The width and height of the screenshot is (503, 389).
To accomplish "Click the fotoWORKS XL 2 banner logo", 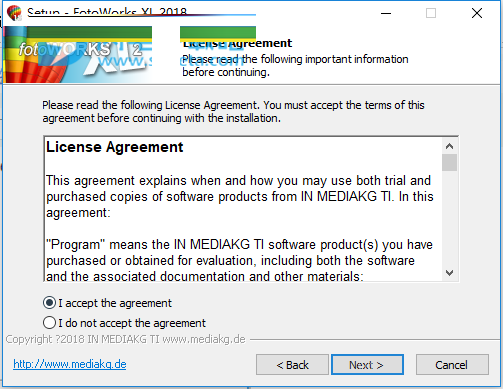I will [77, 55].
